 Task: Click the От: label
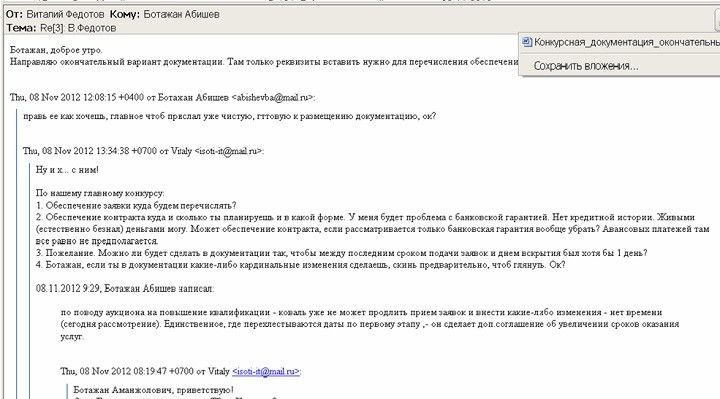pos(14,14)
